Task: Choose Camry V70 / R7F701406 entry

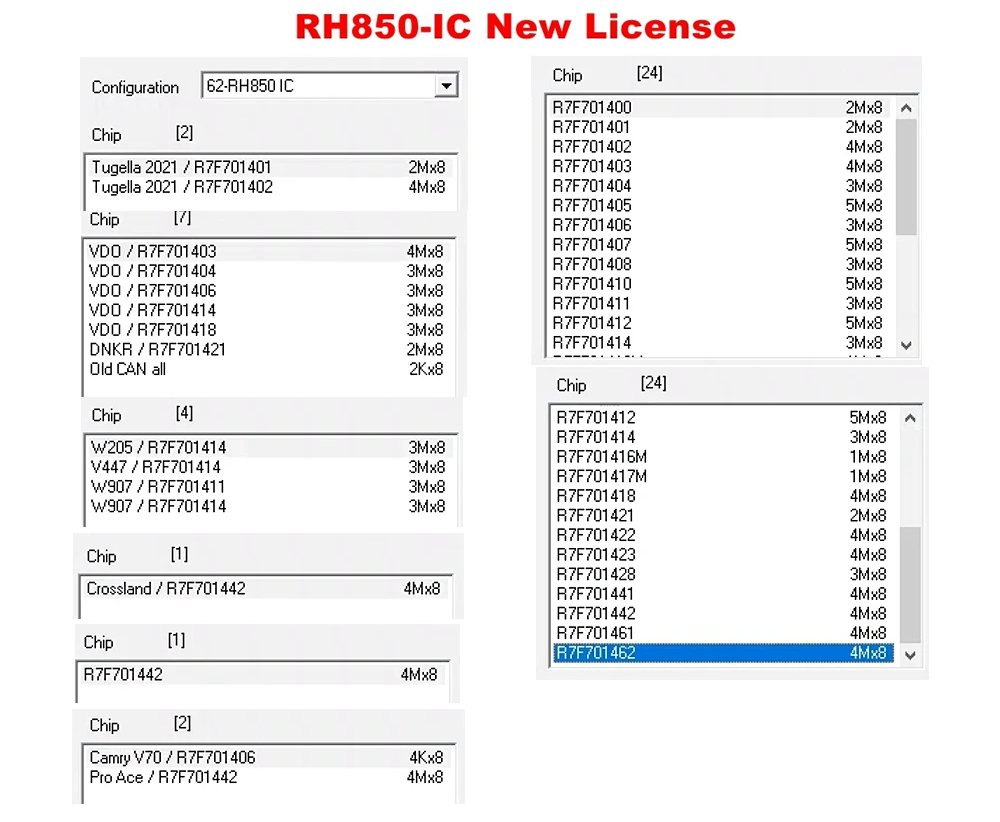Action: [x=172, y=758]
